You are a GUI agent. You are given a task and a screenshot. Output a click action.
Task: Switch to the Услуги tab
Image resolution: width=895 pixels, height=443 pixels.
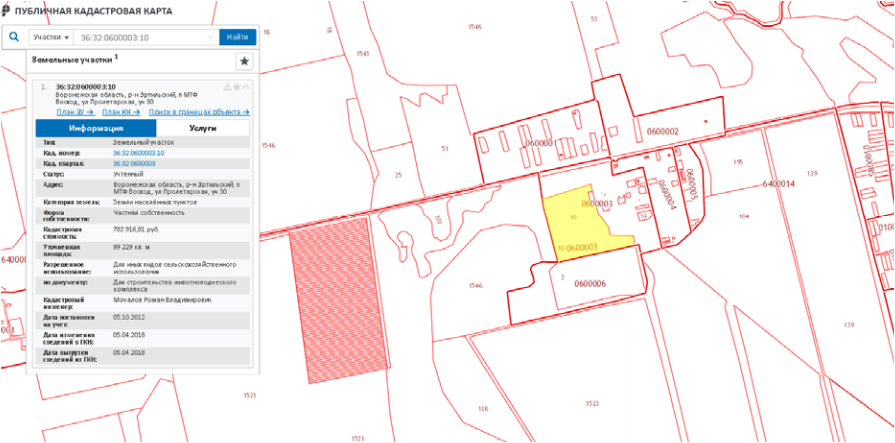pyautogui.click(x=203, y=129)
